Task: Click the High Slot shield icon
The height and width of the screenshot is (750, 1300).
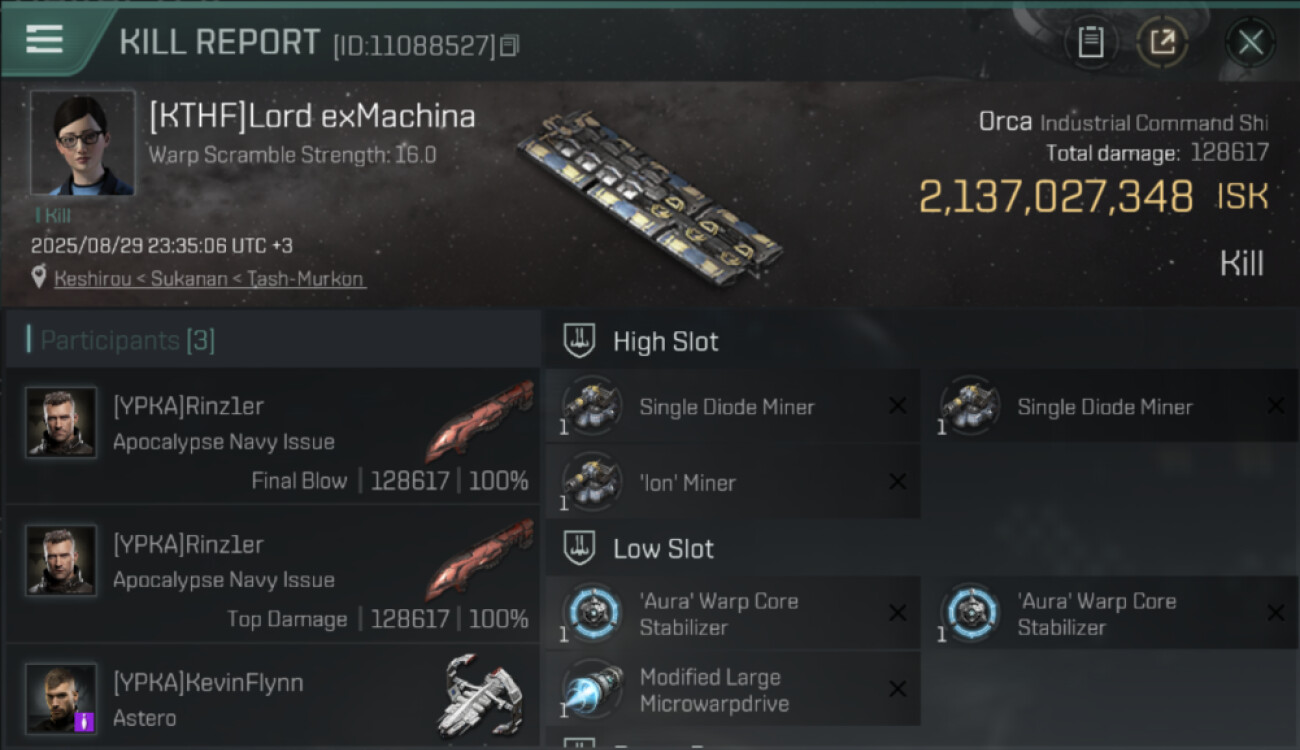Action: tap(581, 341)
